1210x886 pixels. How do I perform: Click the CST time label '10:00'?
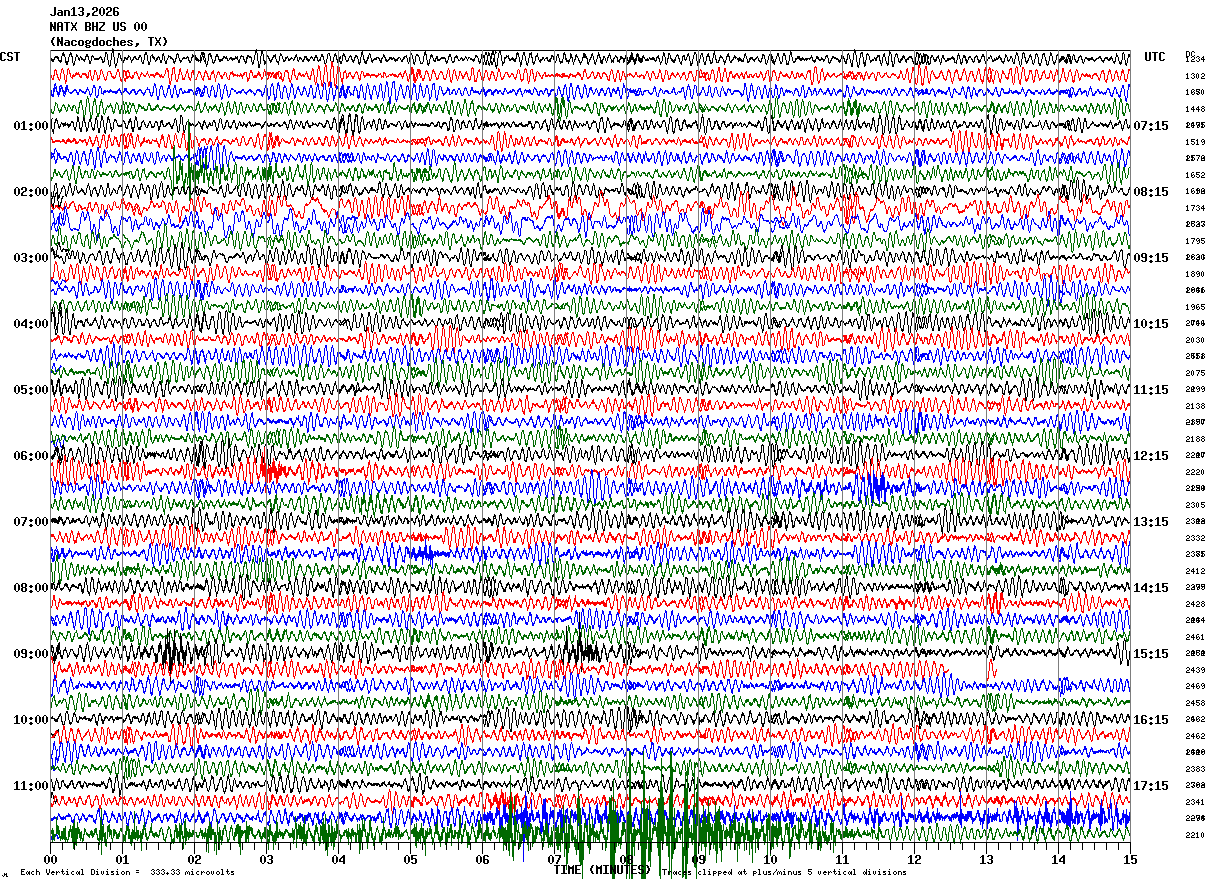(31, 720)
